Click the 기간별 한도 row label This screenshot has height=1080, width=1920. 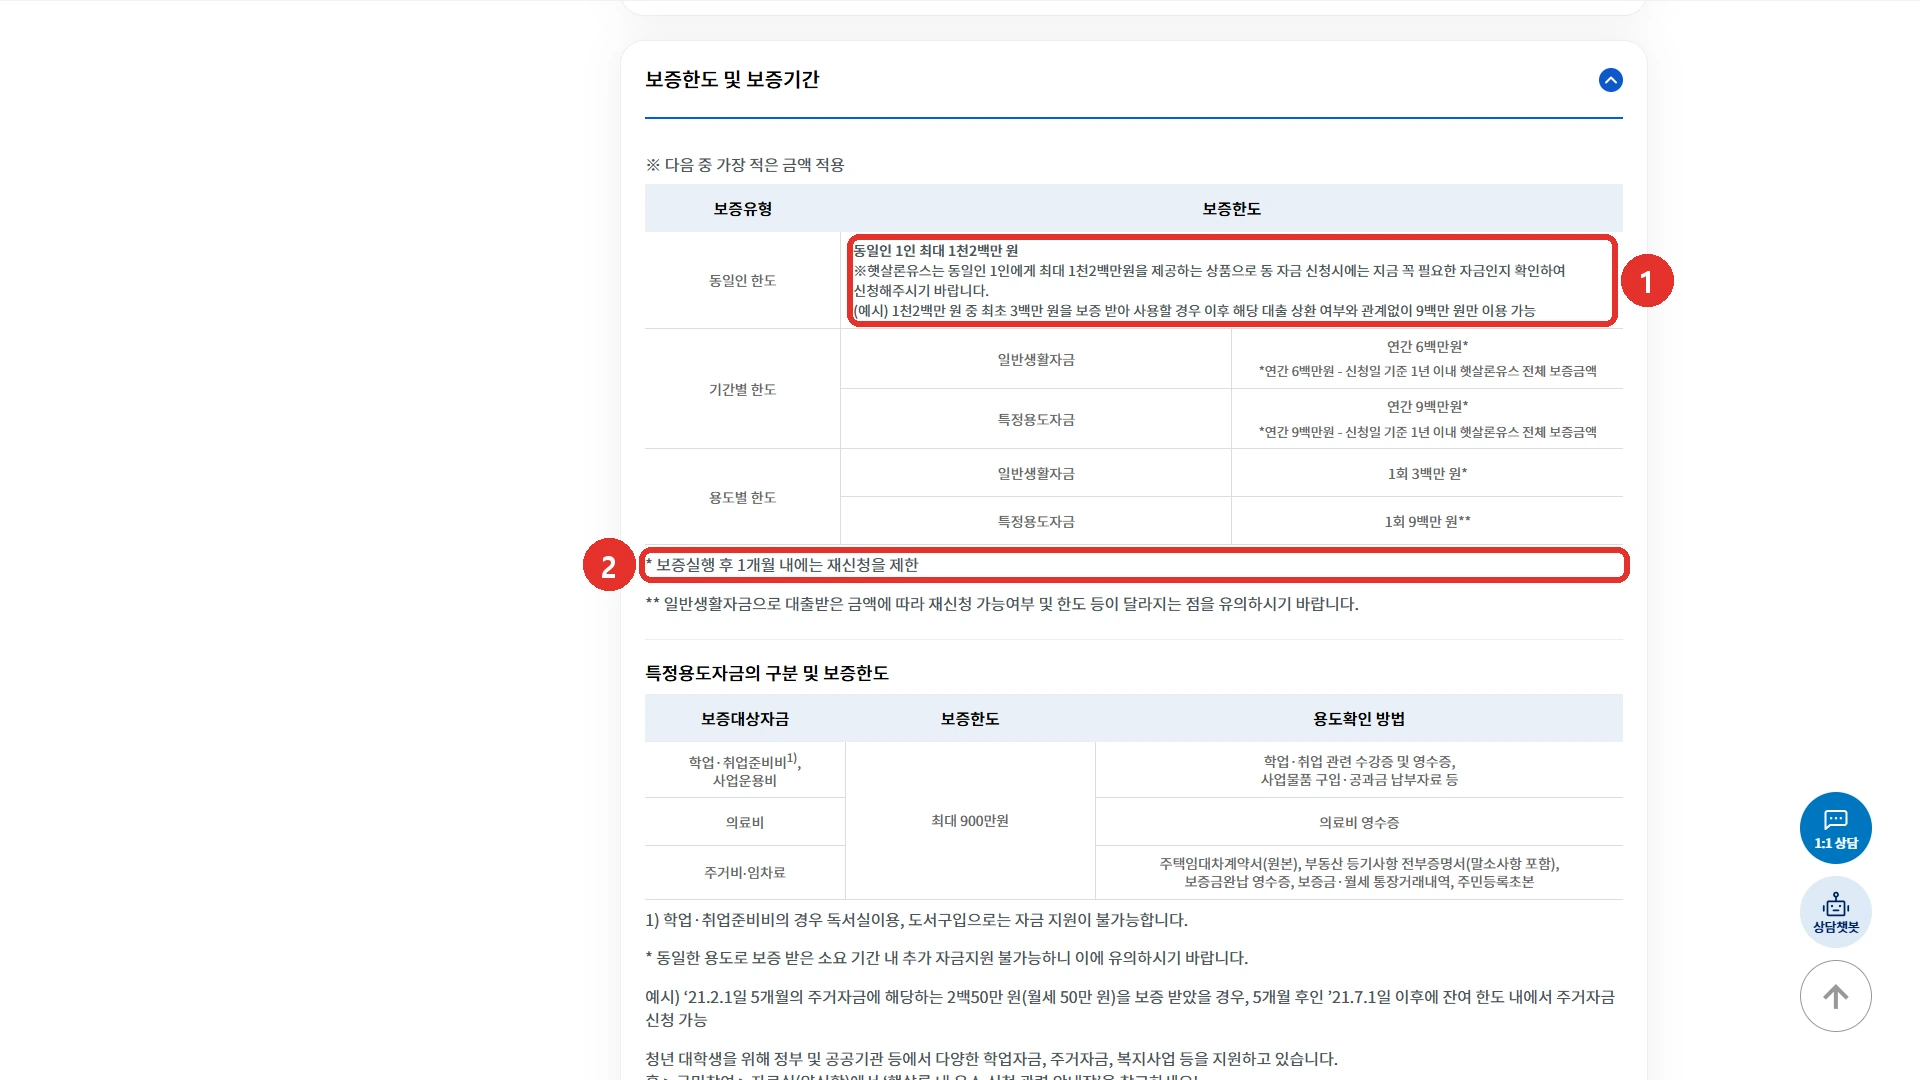coord(742,389)
